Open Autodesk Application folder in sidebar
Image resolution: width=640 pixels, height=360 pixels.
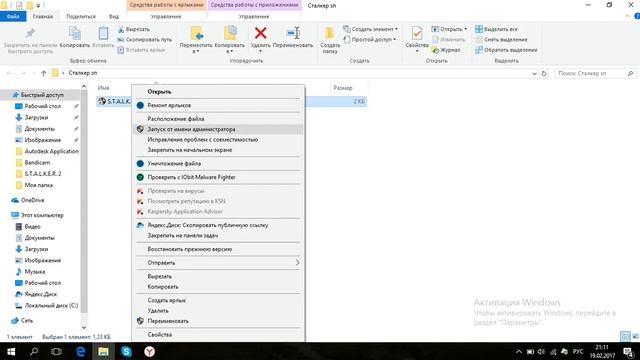(51, 151)
